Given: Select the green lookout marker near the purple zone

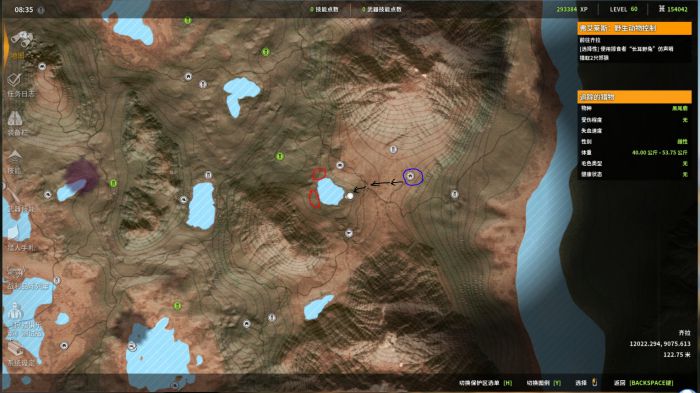Looking at the screenshot, I should coord(113,183).
